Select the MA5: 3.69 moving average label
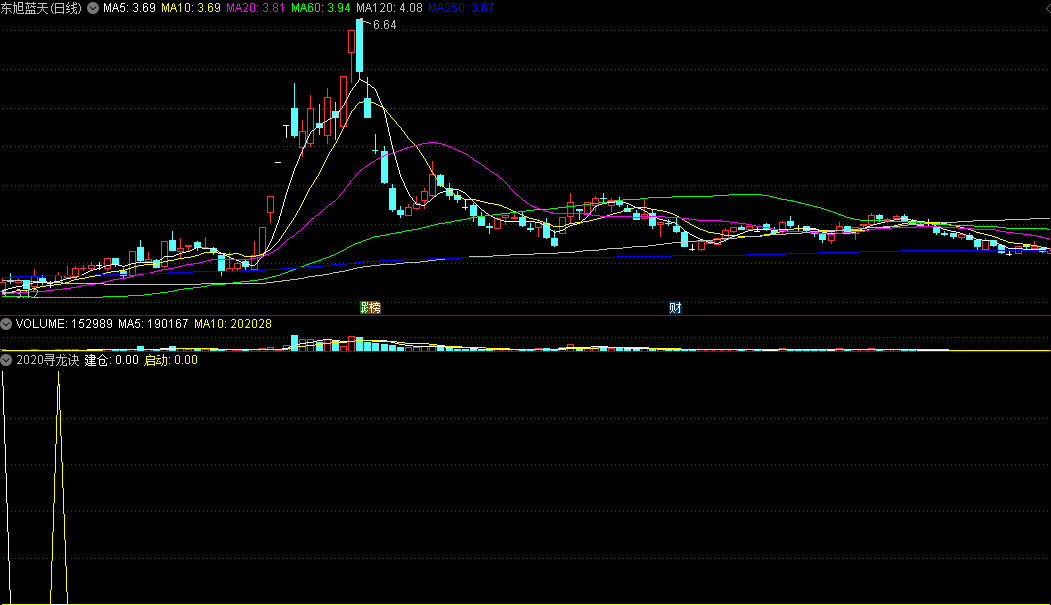The width and height of the screenshot is (1051, 605). click(x=129, y=8)
